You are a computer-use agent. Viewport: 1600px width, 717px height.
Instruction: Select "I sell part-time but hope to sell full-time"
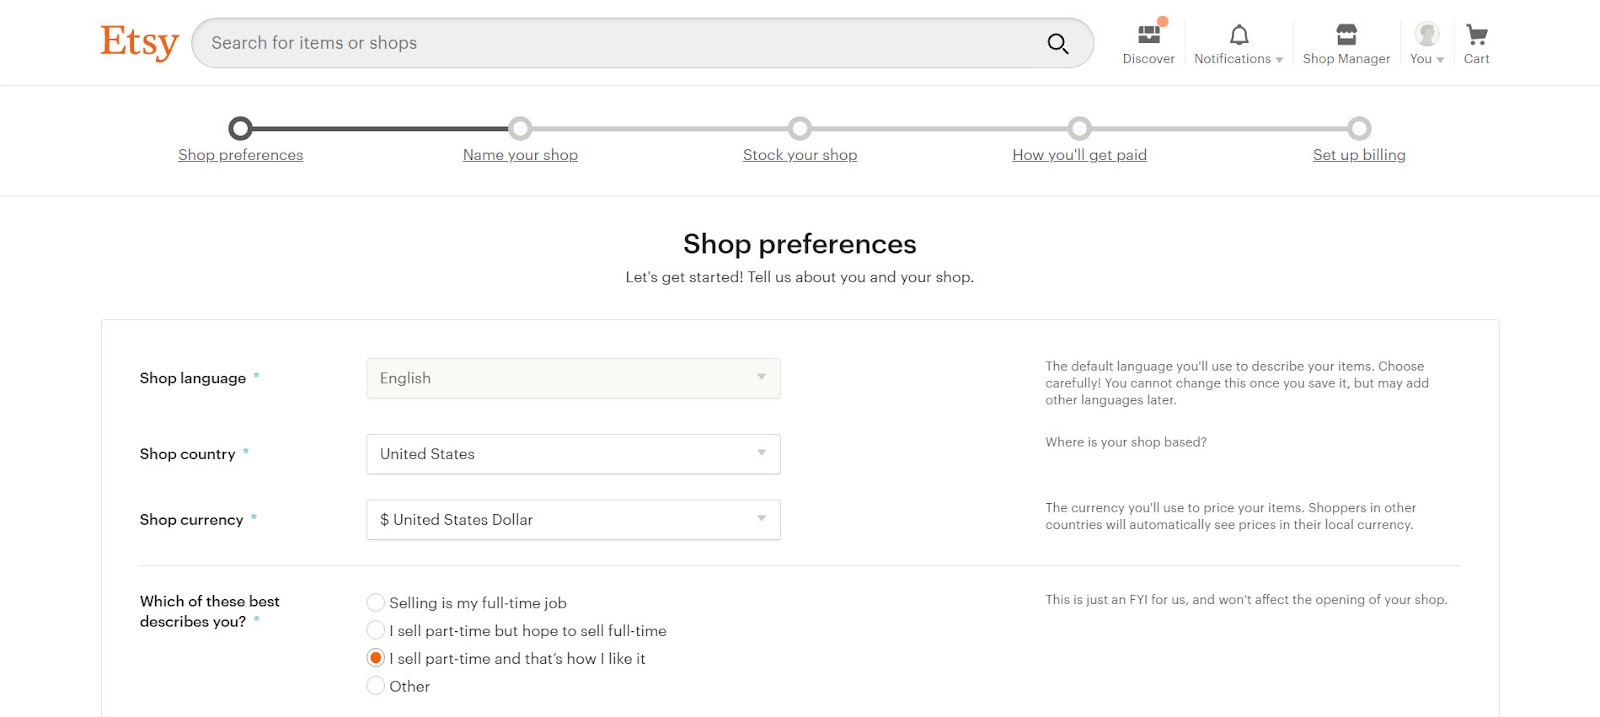(376, 630)
